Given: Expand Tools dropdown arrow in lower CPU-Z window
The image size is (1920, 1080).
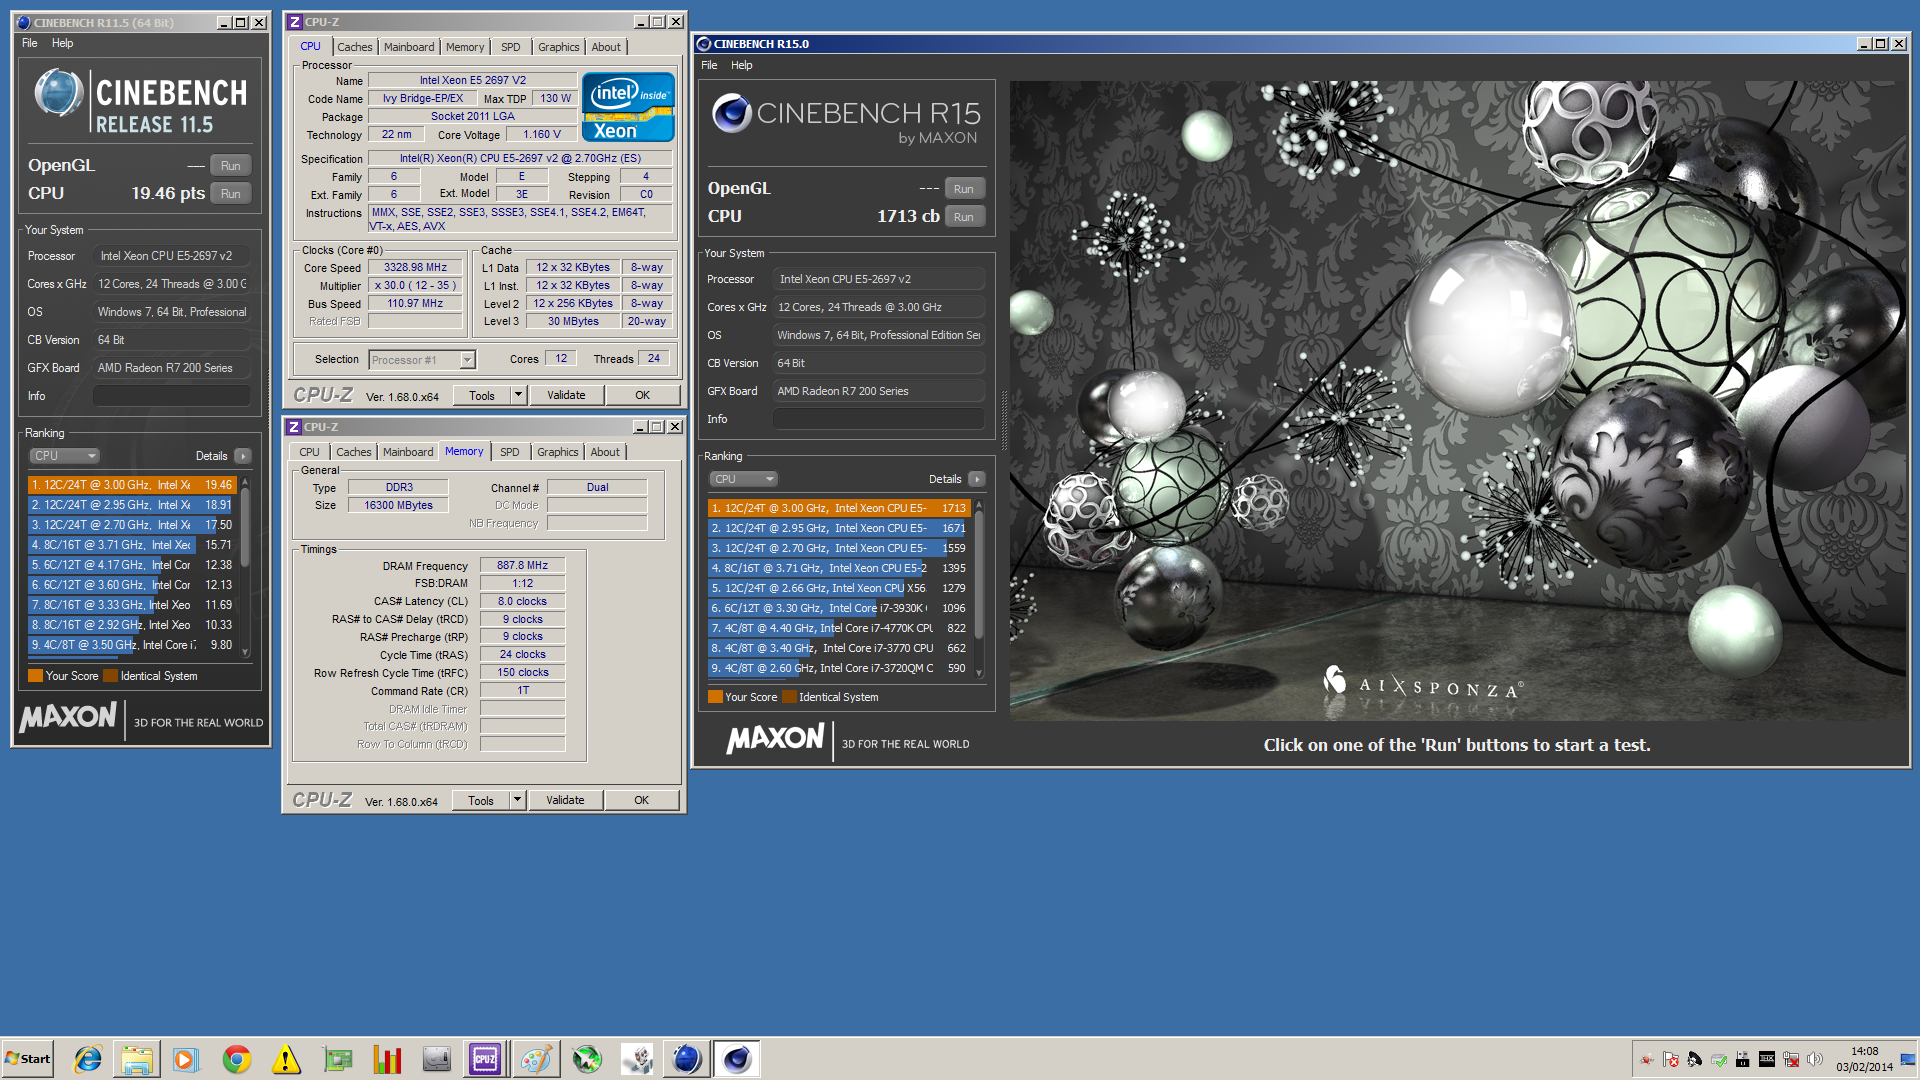Looking at the screenshot, I should pyautogui.click(x=517, y=800).
